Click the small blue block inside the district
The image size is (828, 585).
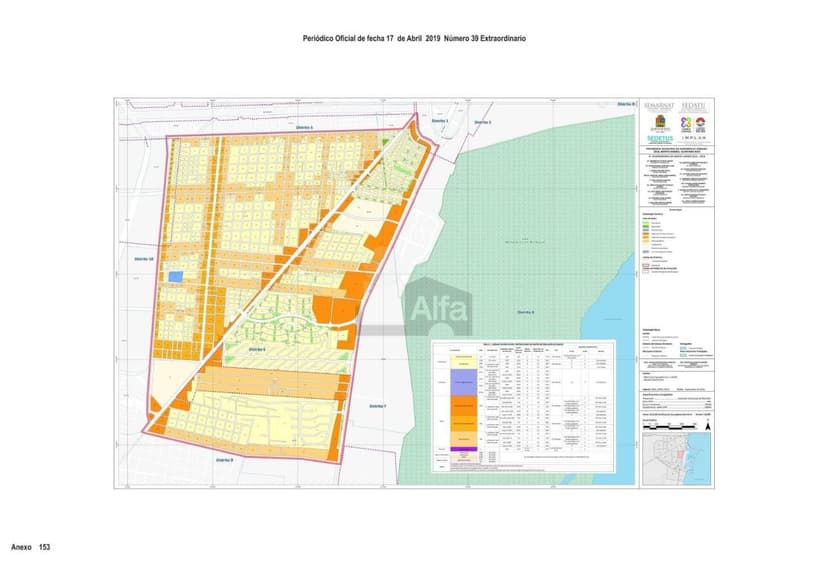175,277
